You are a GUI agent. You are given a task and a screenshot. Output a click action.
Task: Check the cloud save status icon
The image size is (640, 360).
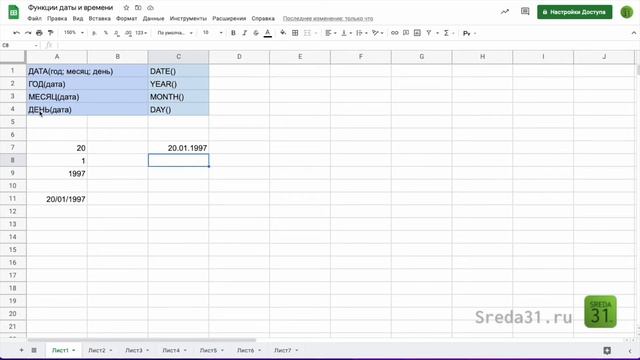point(150,8)
